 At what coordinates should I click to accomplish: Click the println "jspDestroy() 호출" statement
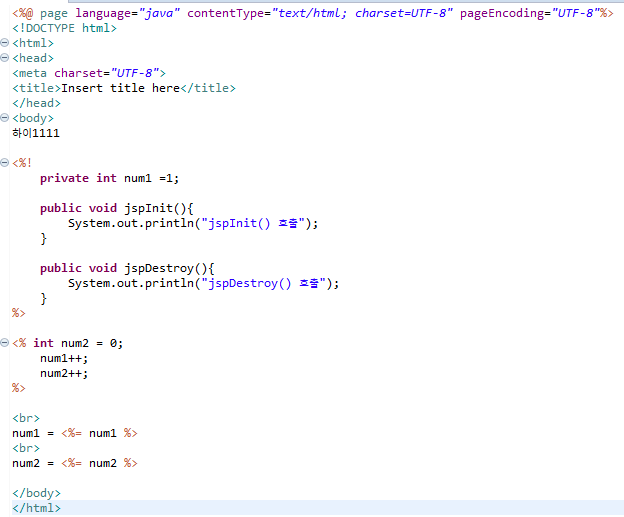click(203, 283)
